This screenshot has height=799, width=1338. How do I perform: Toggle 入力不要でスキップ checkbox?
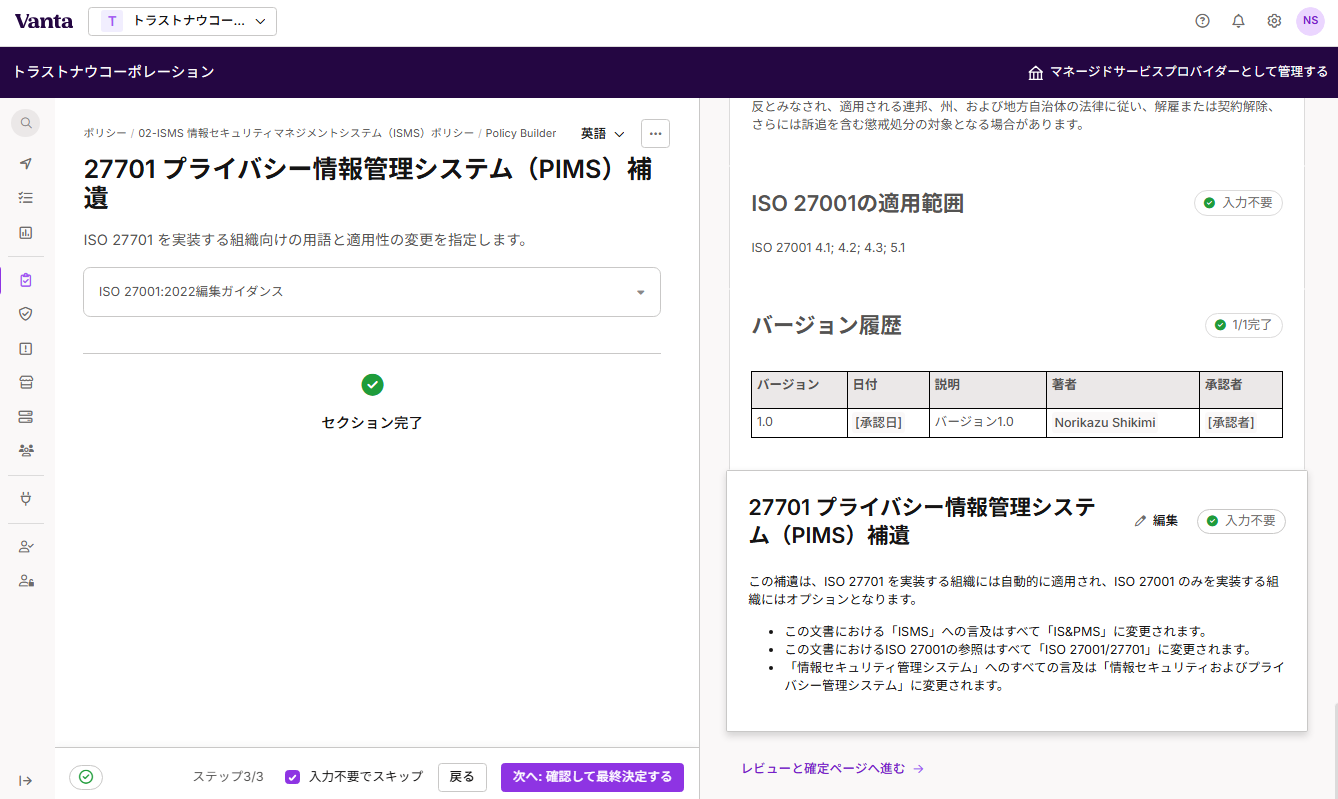coord(293,777)
